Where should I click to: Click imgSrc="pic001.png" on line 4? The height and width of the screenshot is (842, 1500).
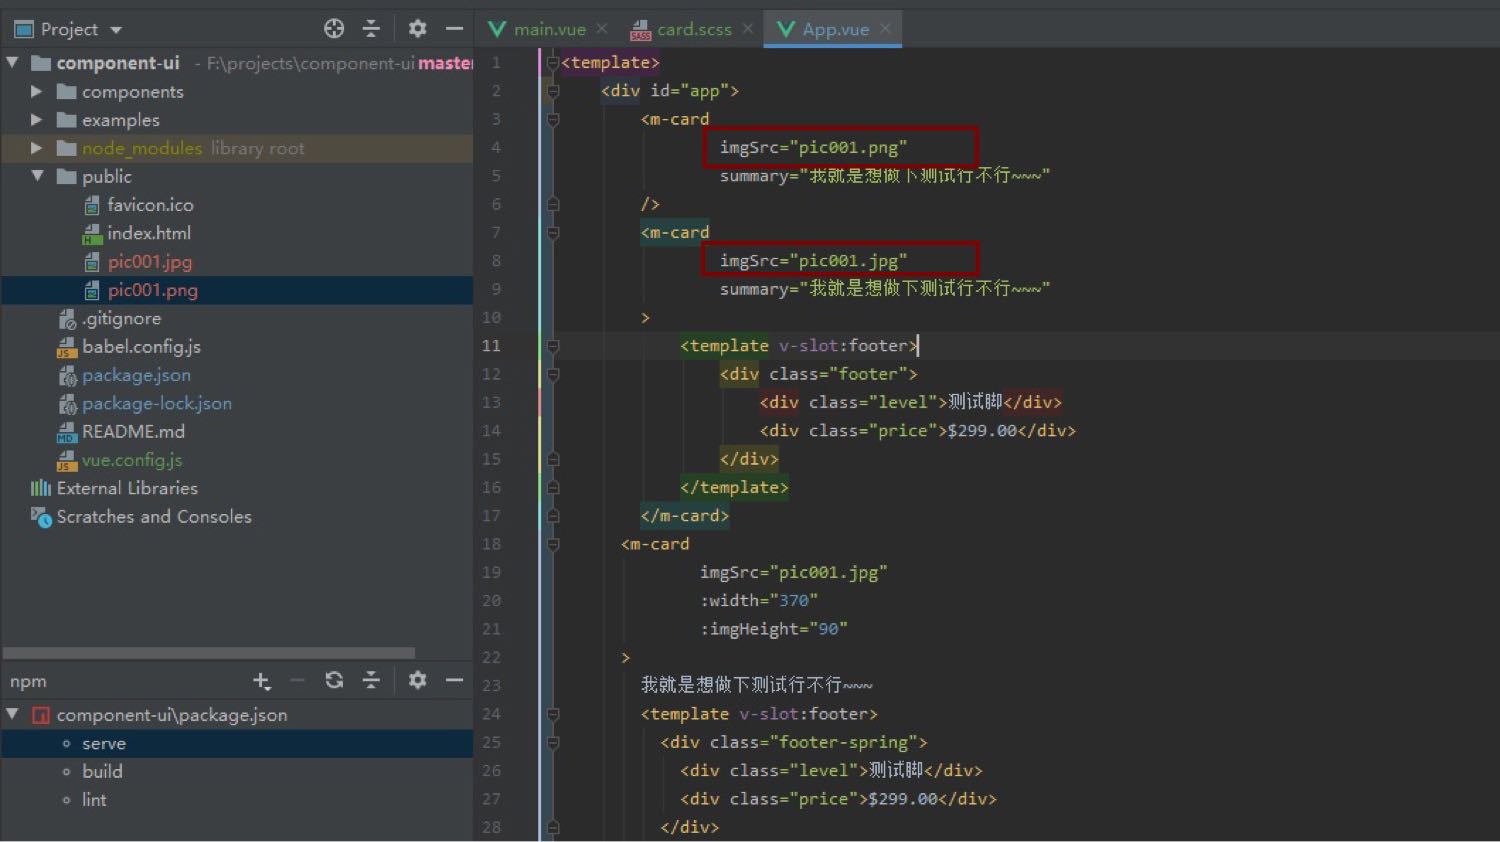(813, 148)
